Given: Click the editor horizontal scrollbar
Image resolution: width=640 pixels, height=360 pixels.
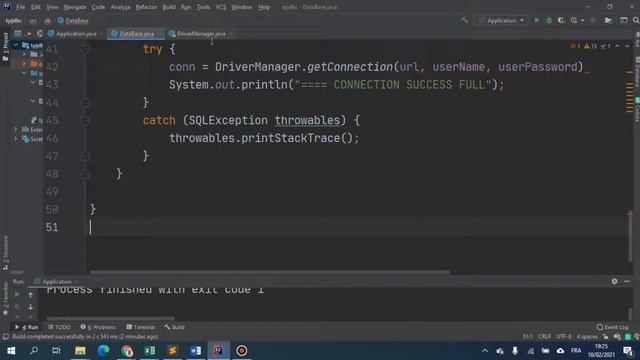Looking at the screenshot, I should (270, 272).
